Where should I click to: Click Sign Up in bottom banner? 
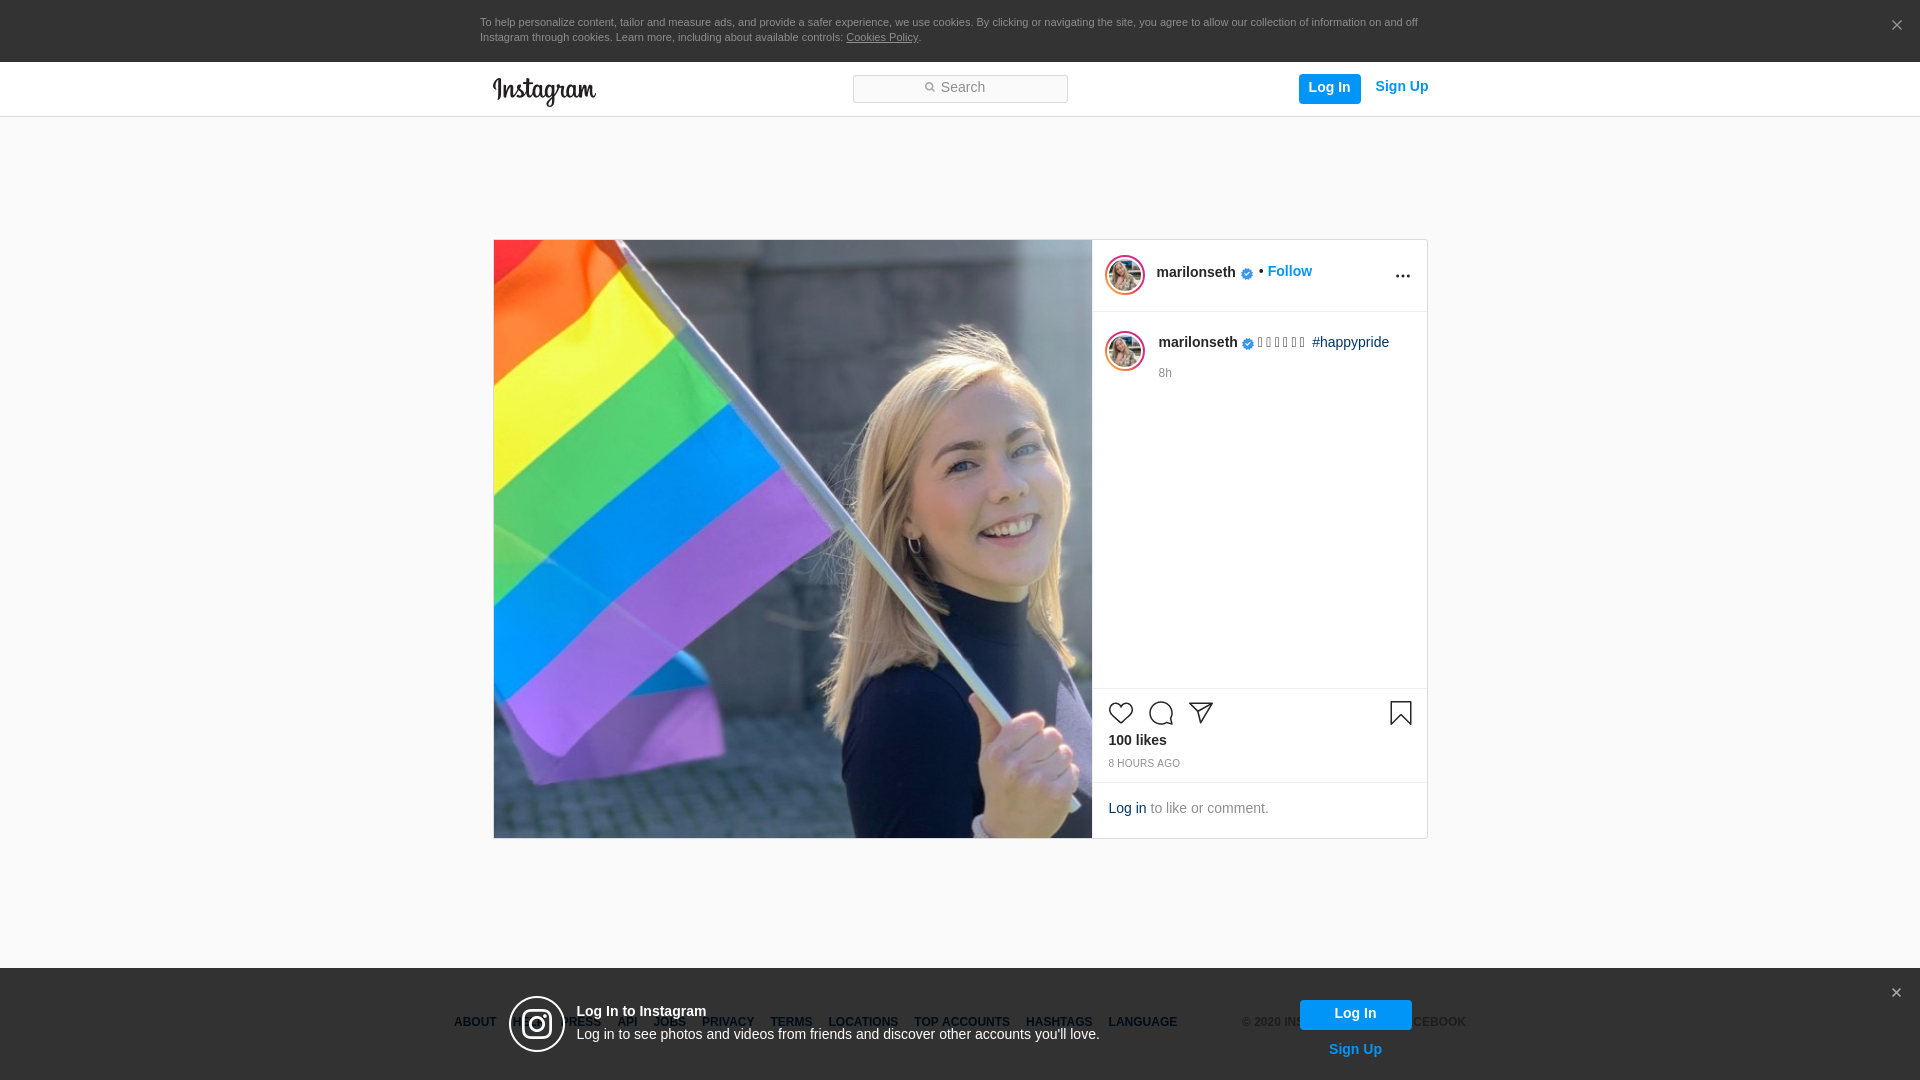(1355, 1049)
